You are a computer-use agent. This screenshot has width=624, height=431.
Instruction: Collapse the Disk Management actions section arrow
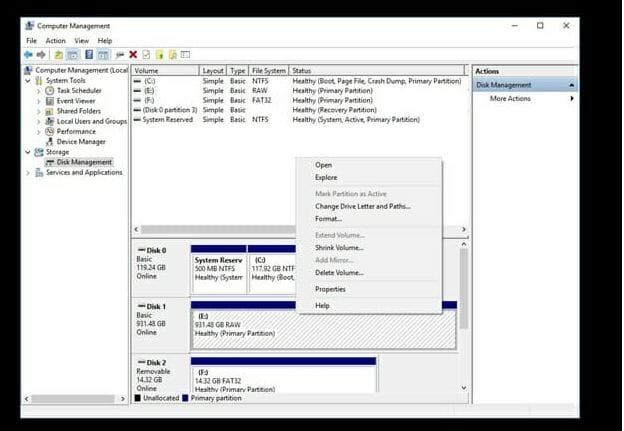click(x=571, y=85)
